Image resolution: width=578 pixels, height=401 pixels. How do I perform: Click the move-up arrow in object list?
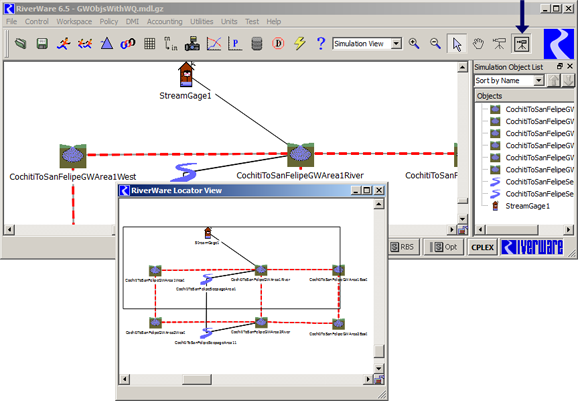tap(553, 80)
